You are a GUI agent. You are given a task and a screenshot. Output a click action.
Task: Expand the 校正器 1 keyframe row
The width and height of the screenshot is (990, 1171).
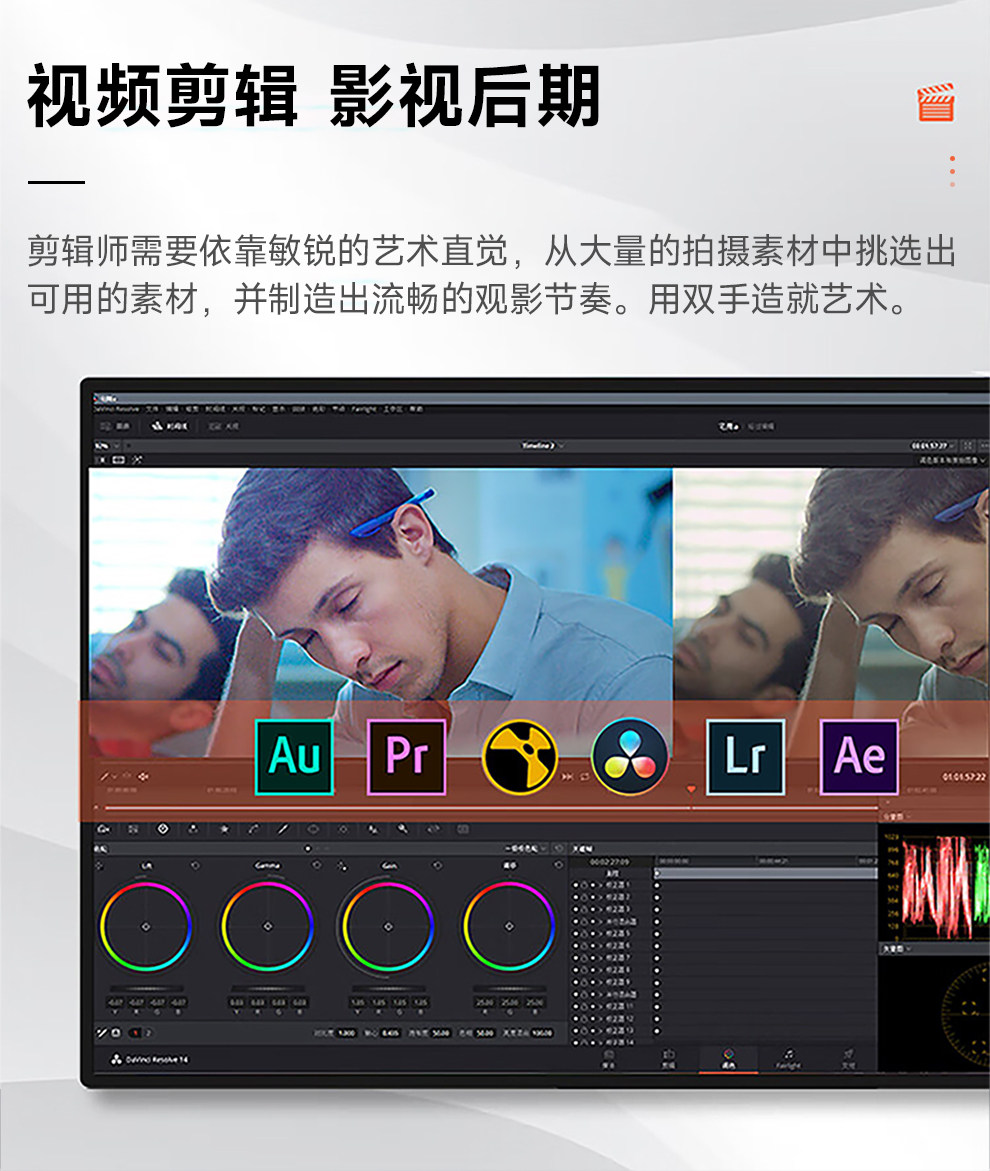point(600,885)
